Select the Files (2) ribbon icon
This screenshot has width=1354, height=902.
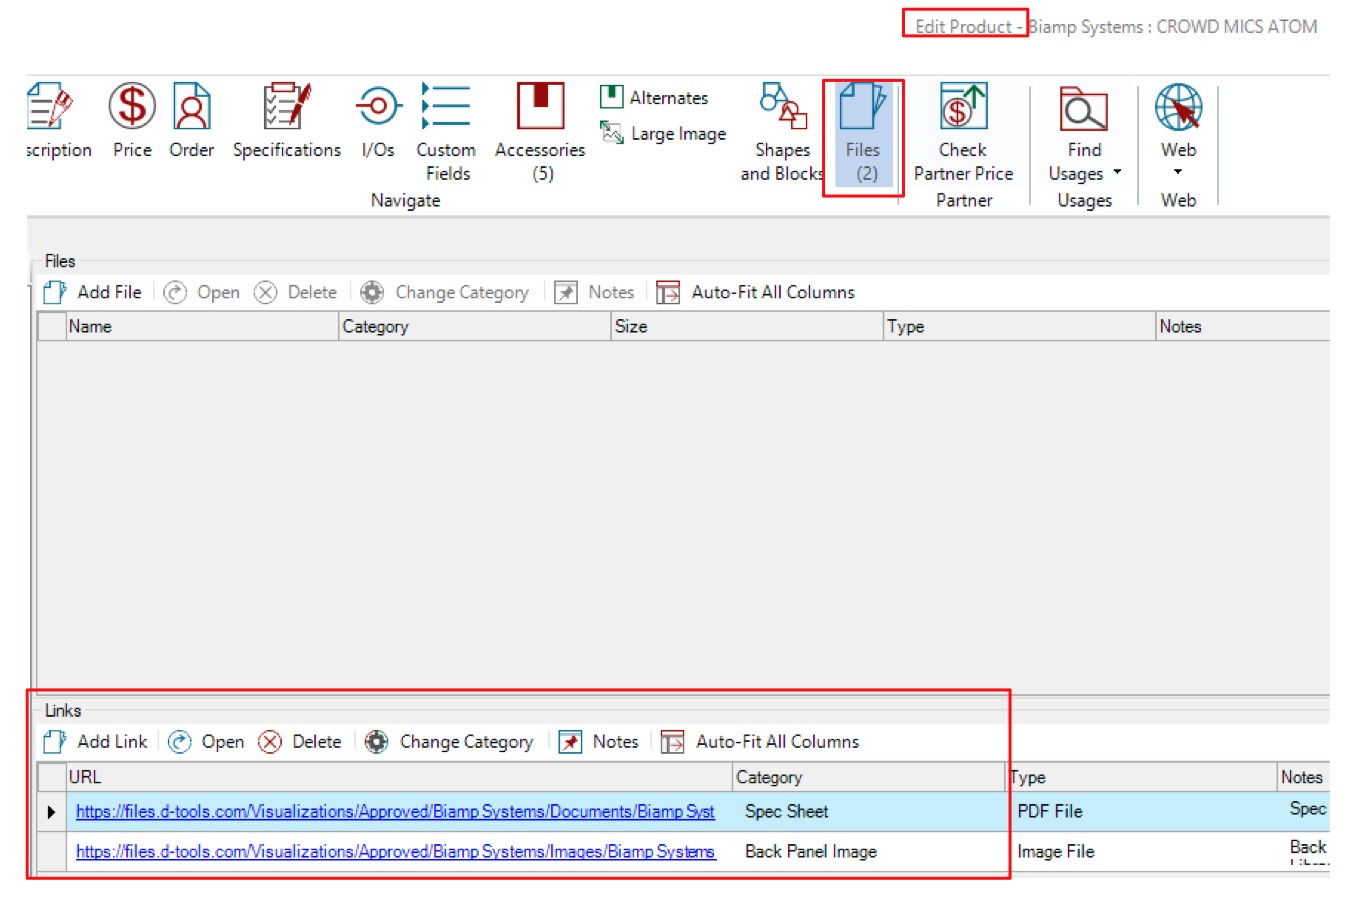(x=863, y=106)
